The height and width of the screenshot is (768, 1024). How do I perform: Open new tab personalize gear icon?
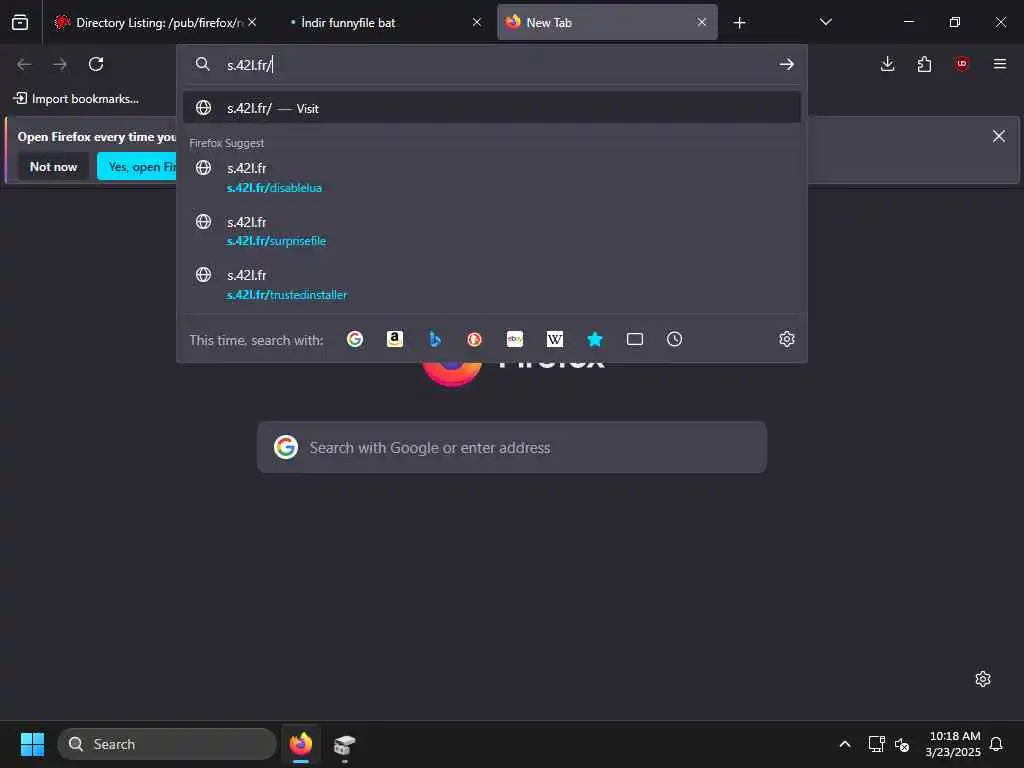click(x=982, y=679)
